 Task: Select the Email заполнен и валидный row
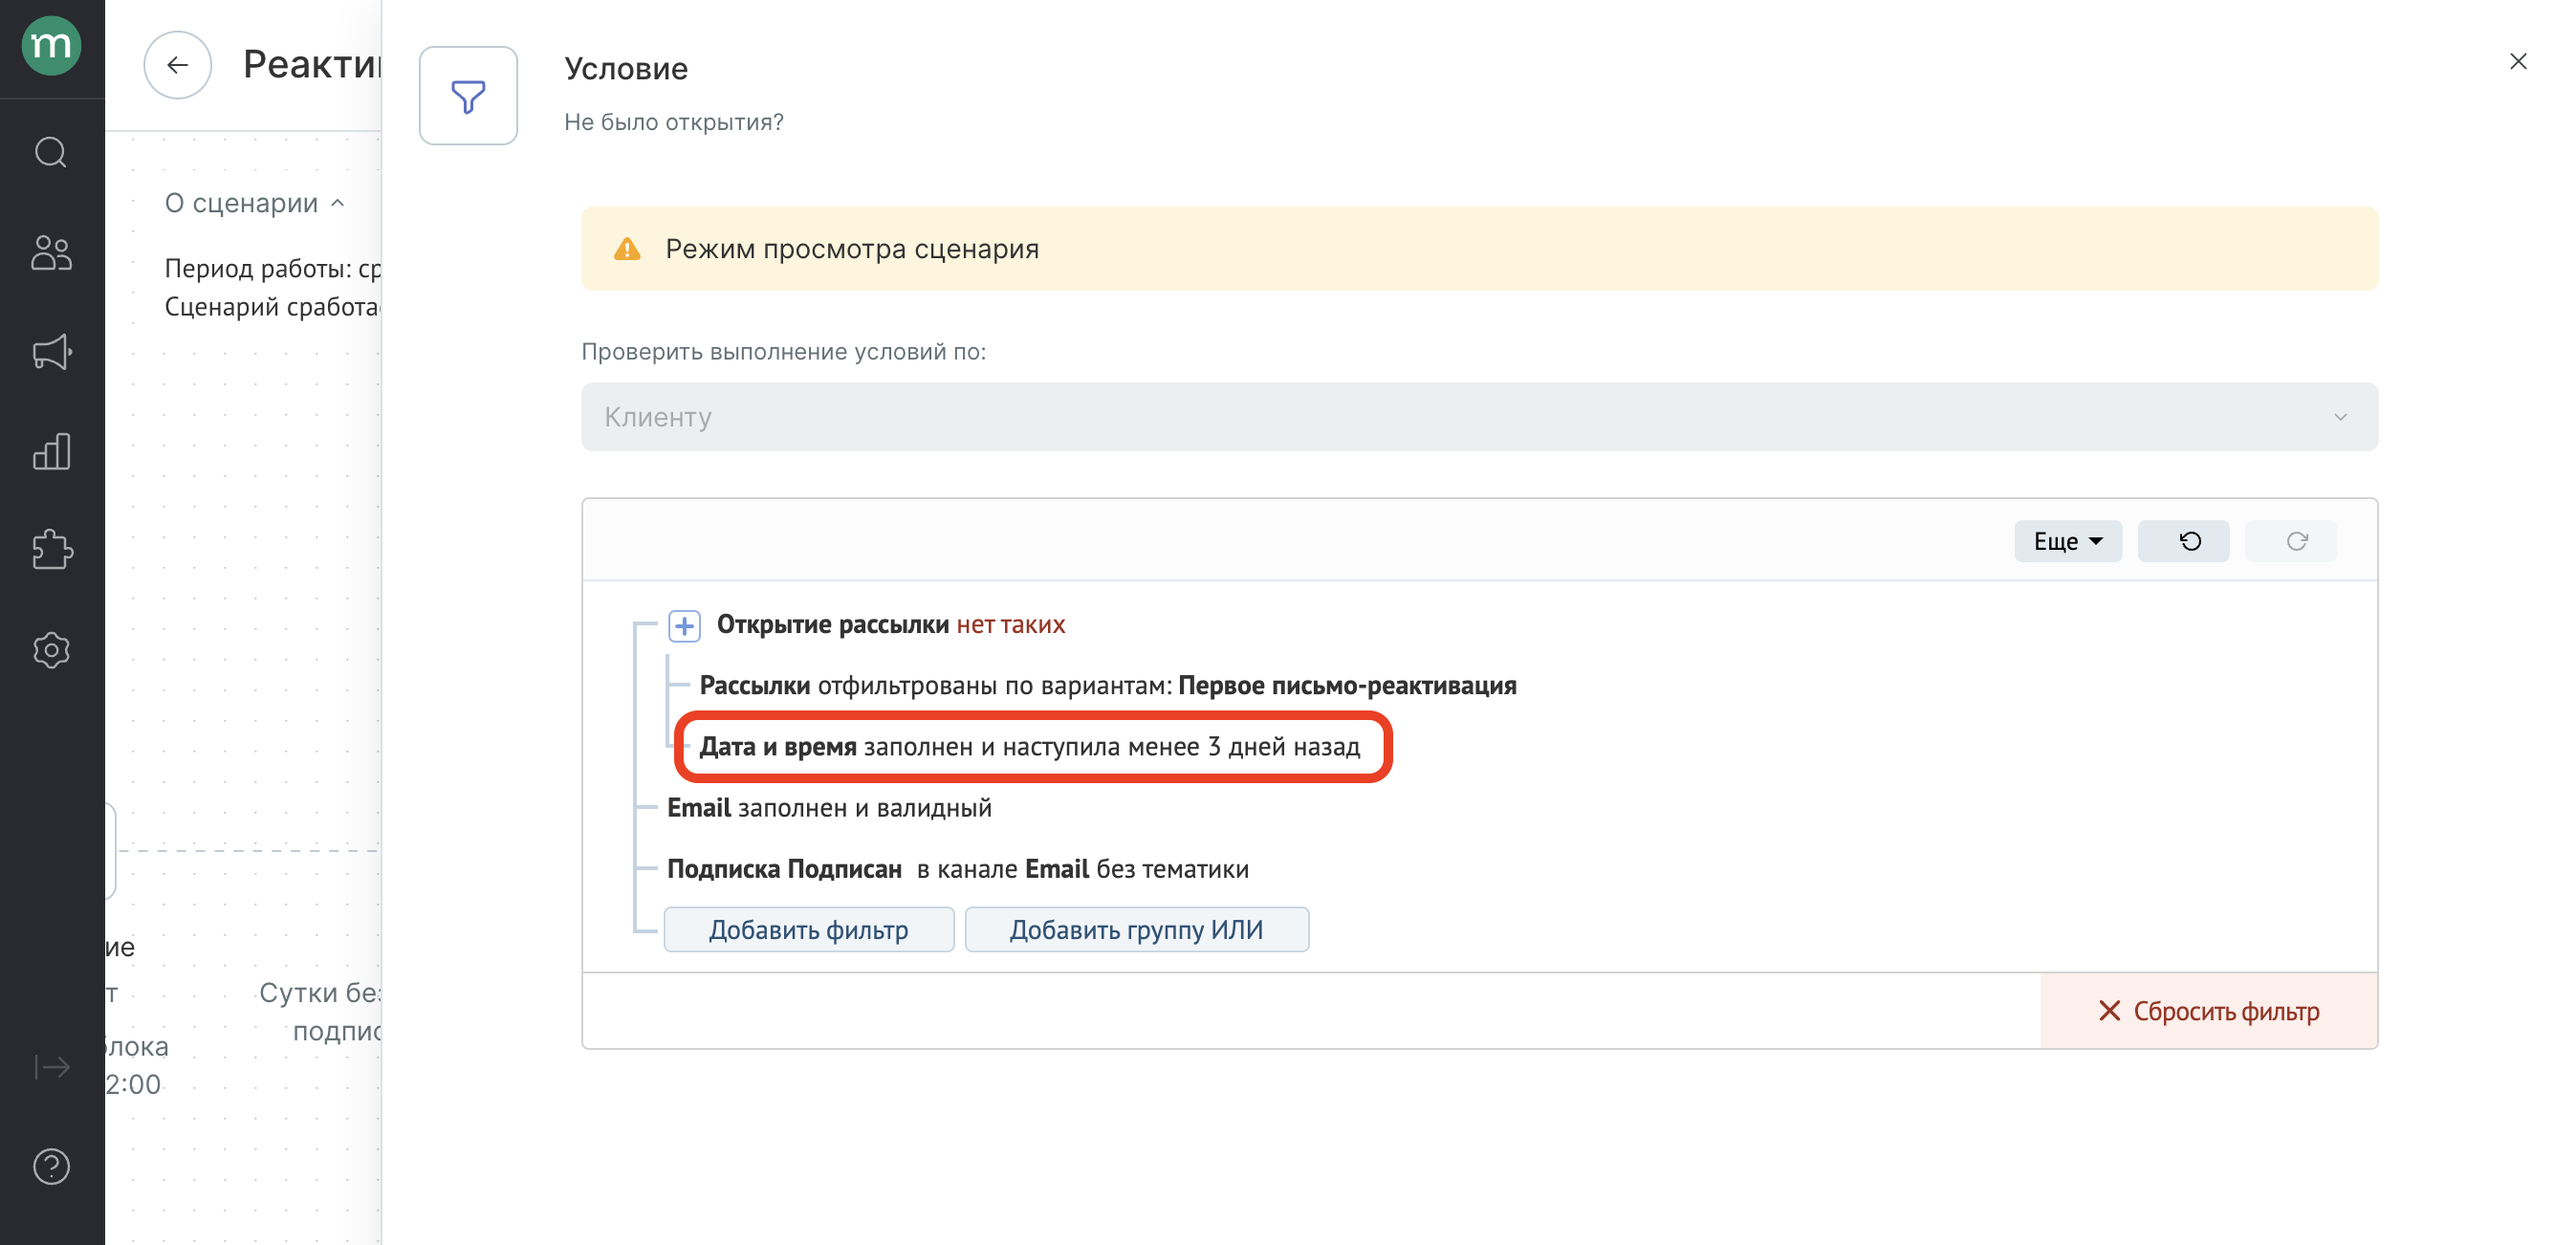[829, 808]
